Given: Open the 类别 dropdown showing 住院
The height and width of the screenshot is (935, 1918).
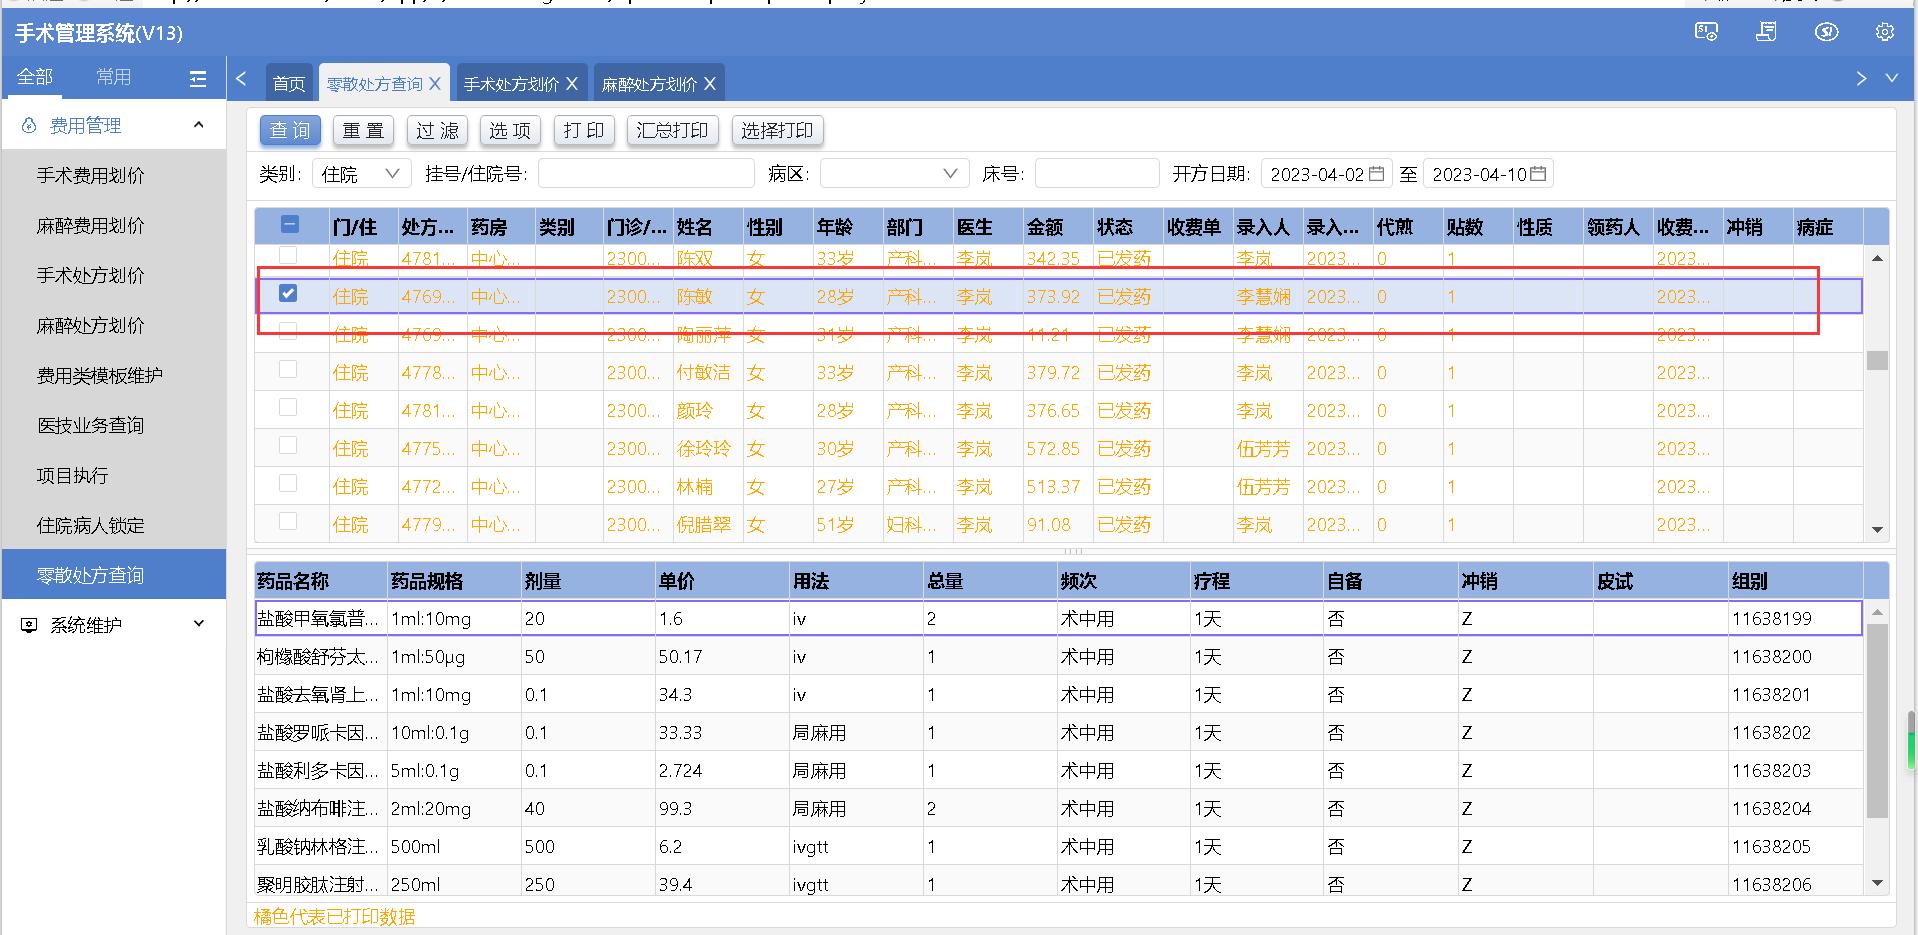Looking at the screenshot, I should pos(361,174).
